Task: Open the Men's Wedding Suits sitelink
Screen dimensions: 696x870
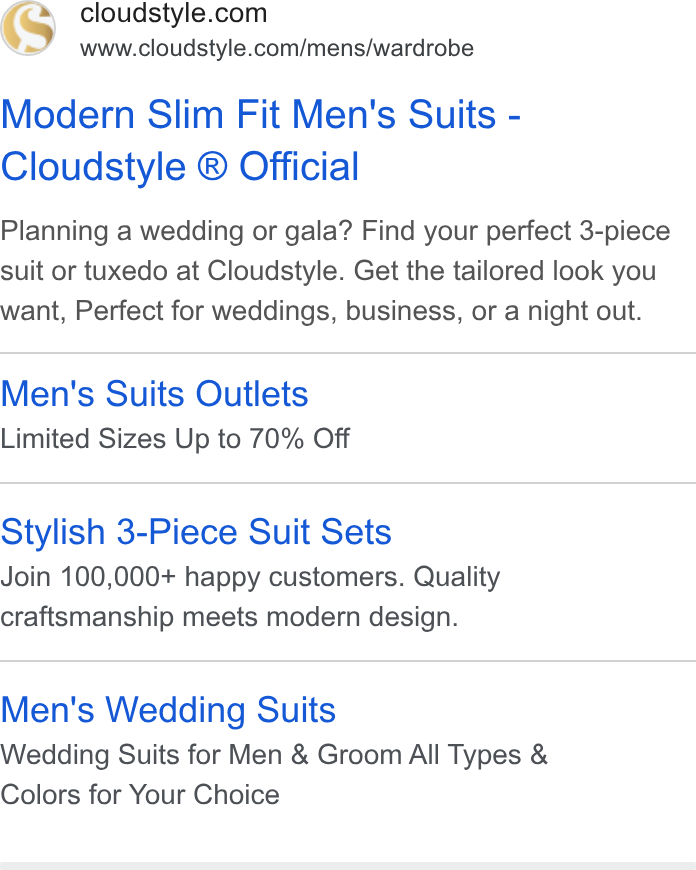Action: pos(168,710)
